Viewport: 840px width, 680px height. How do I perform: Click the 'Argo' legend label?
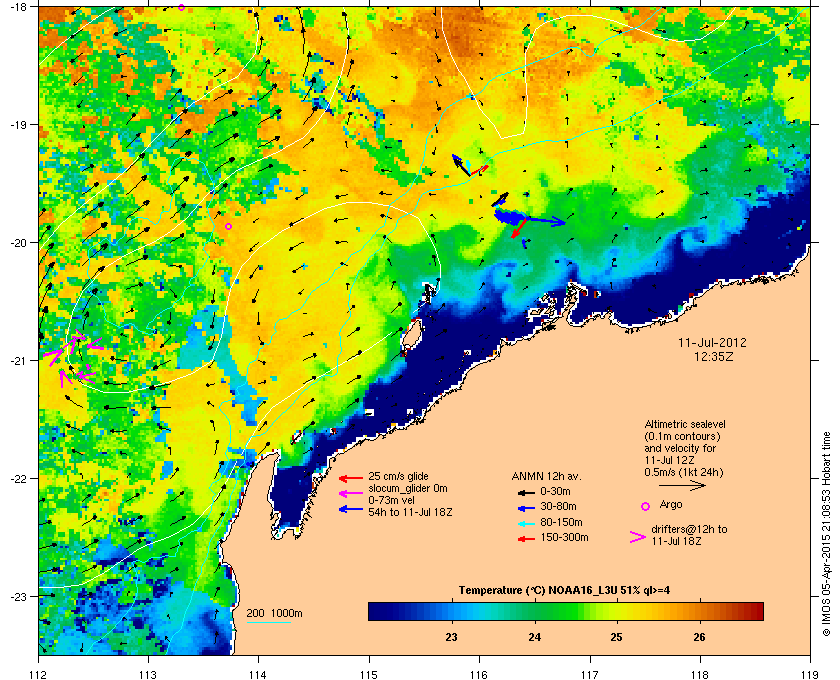click(671, 505)
